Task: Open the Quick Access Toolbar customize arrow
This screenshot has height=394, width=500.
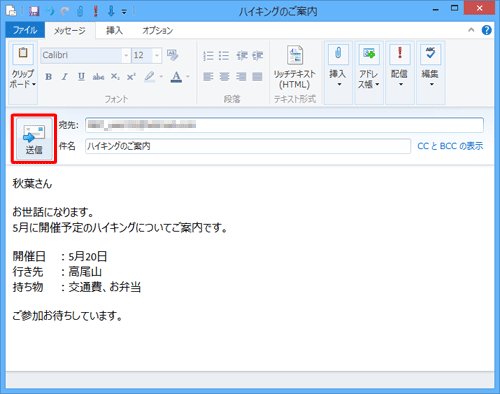Action: 124,12
